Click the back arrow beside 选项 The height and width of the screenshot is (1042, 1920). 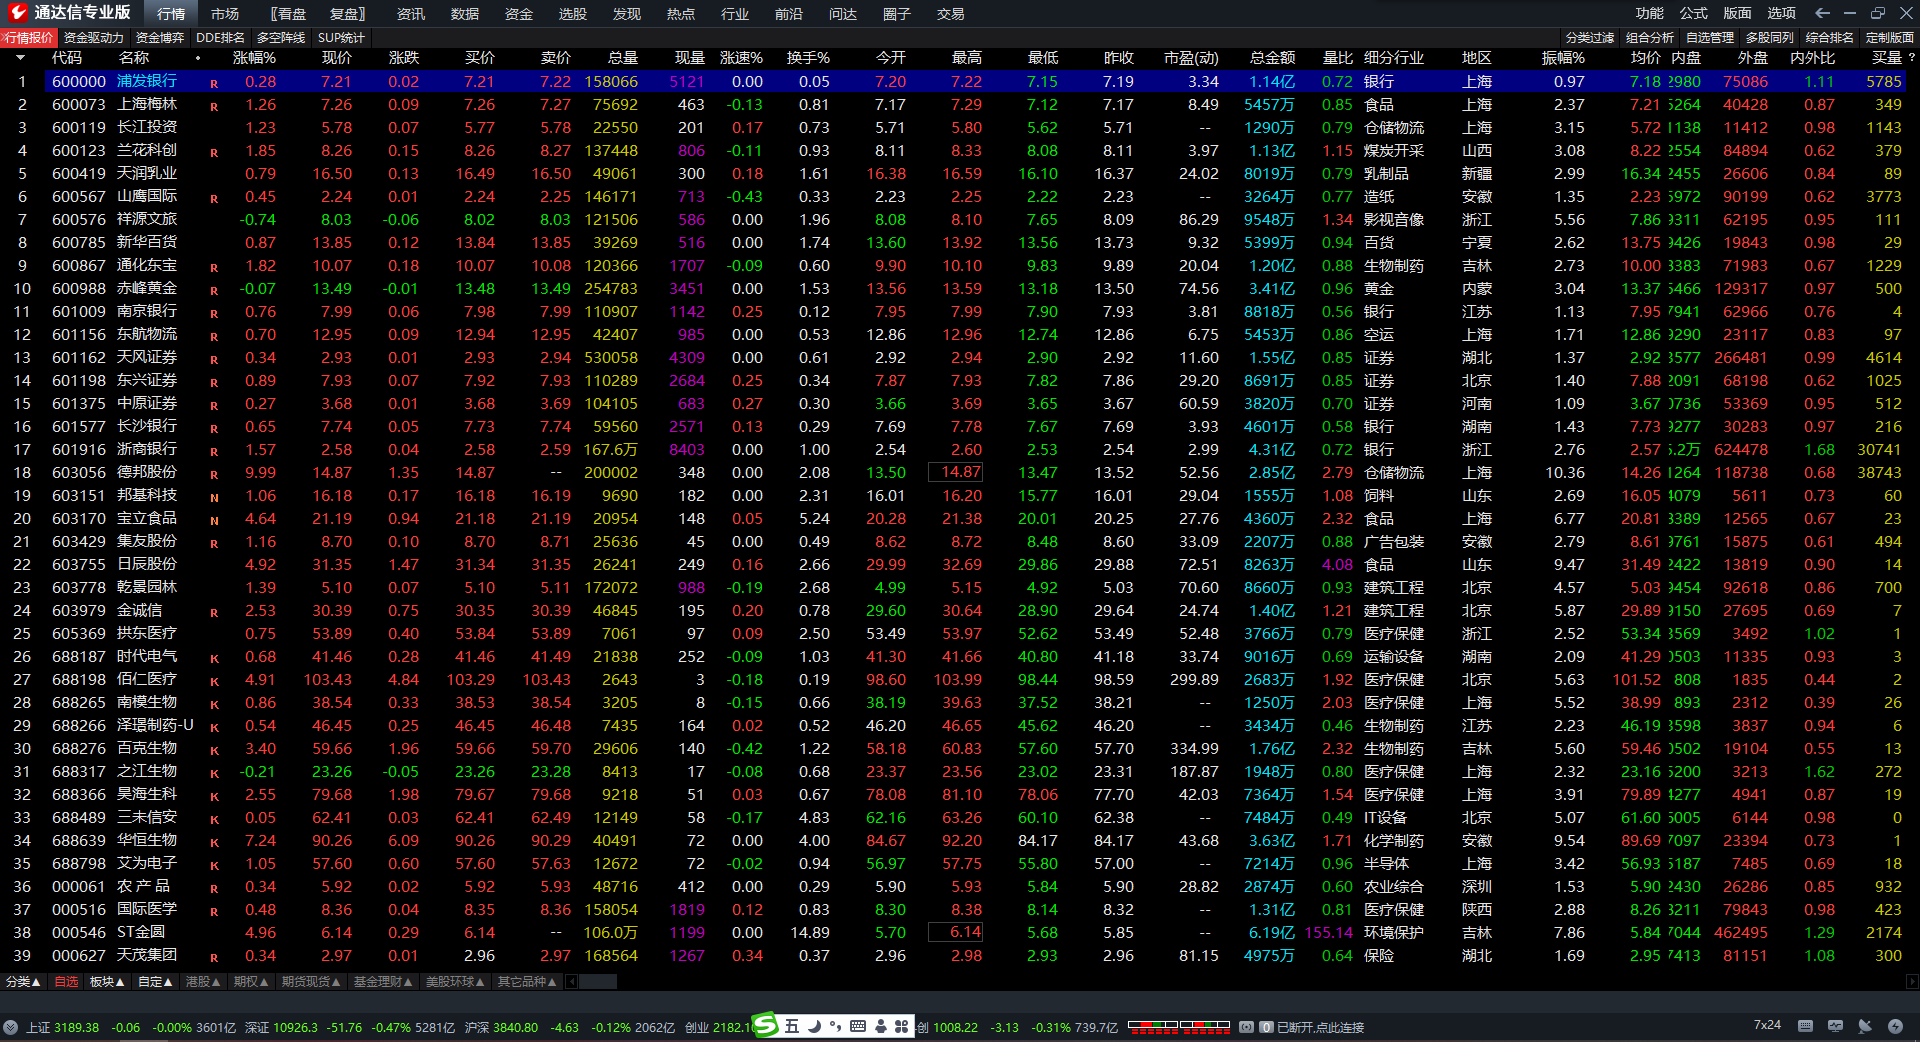tap(1822, 13)
